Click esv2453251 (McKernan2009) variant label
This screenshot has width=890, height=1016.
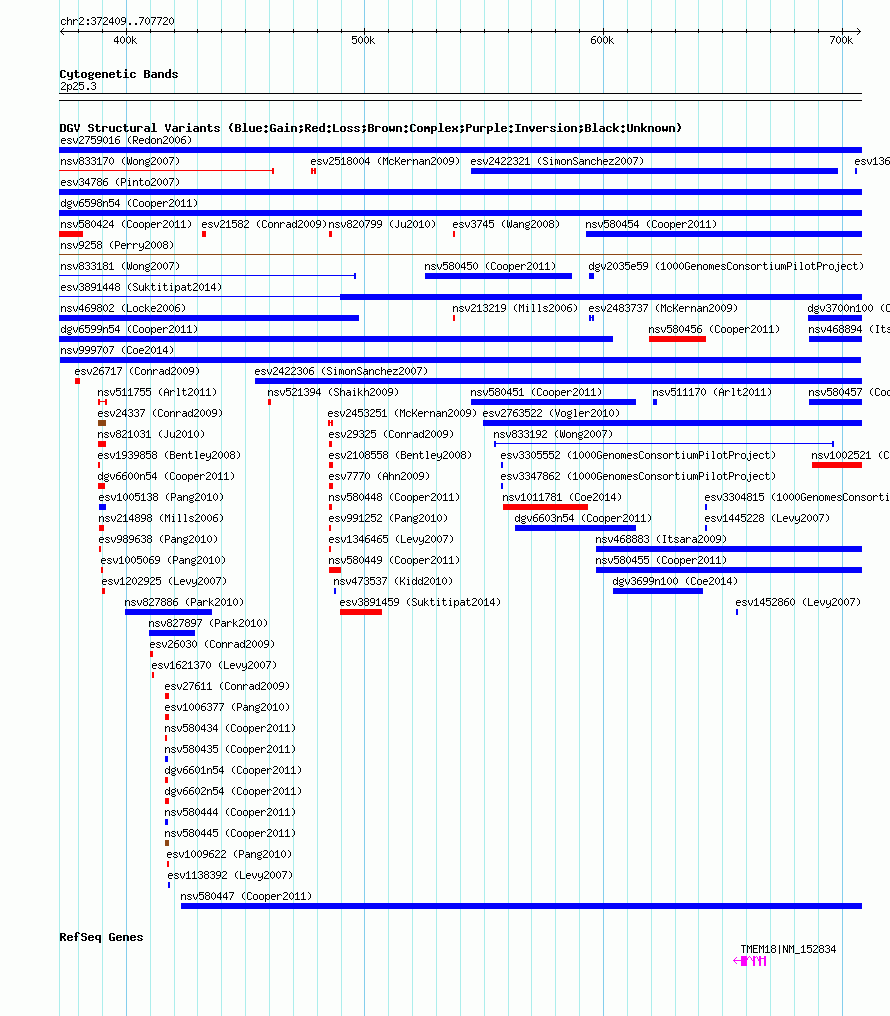tap(402, 413)
